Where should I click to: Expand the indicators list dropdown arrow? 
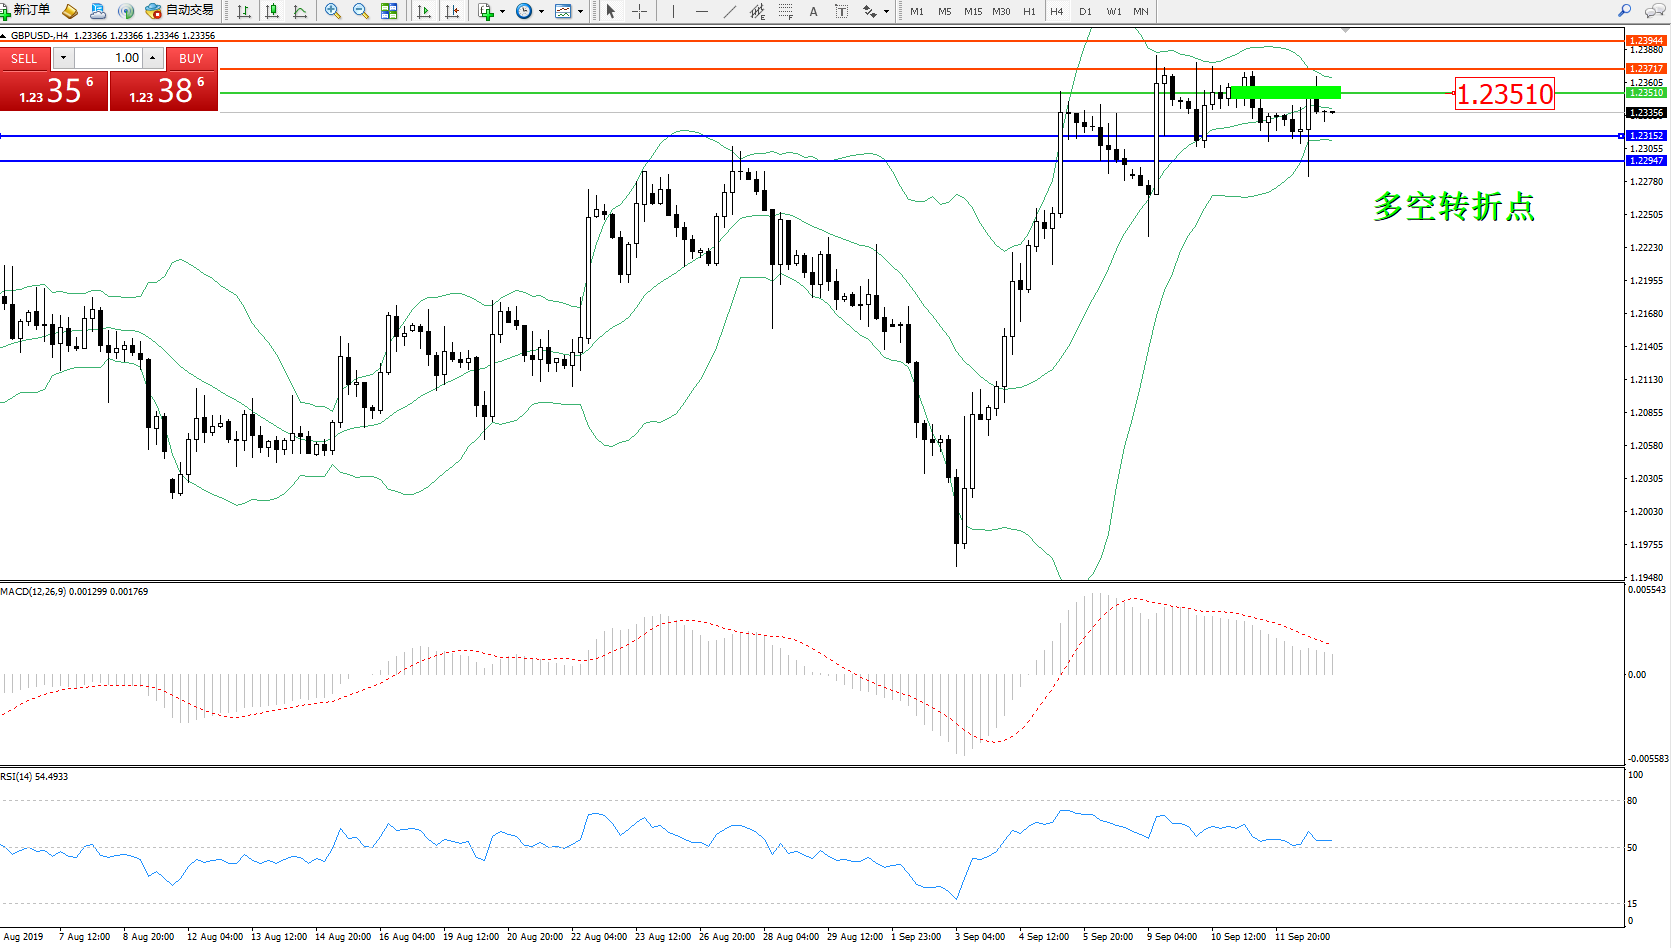(x=502, y=12)
